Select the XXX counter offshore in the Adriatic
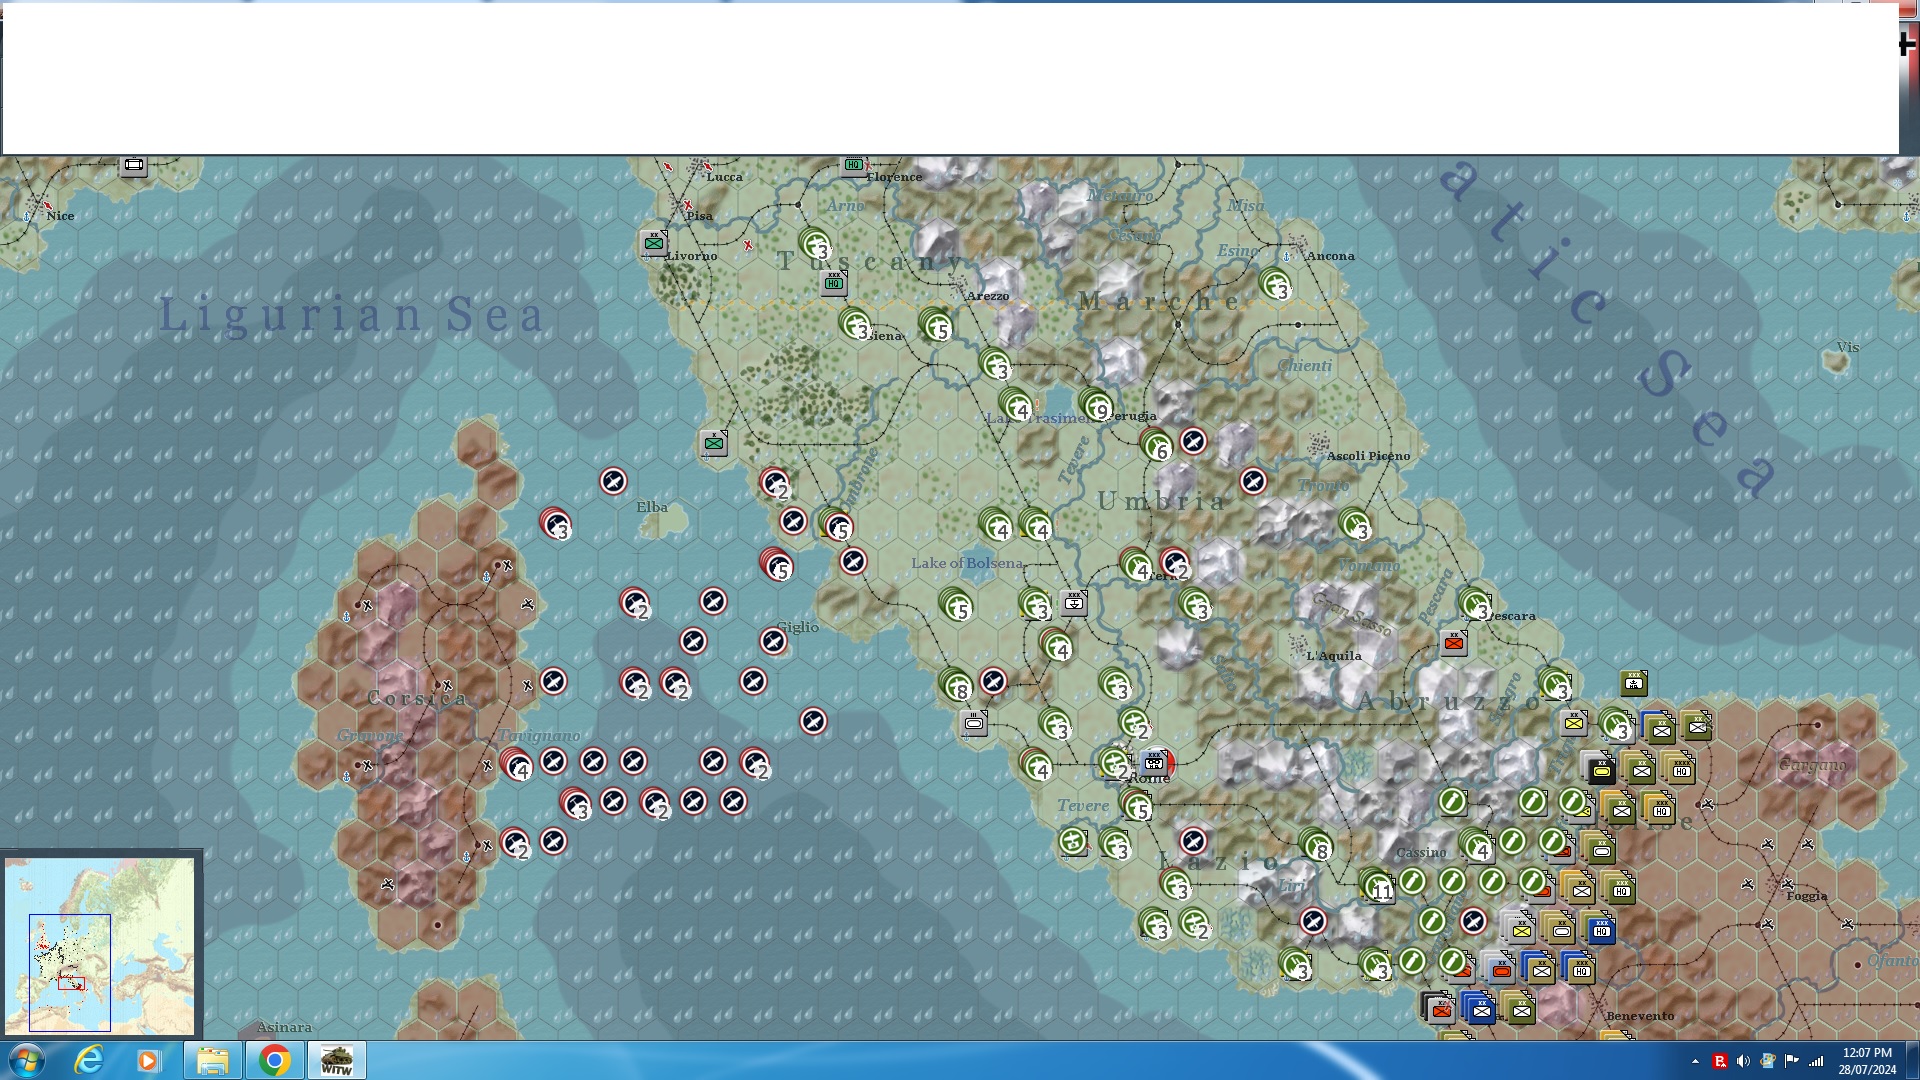 coord(1634,683)
